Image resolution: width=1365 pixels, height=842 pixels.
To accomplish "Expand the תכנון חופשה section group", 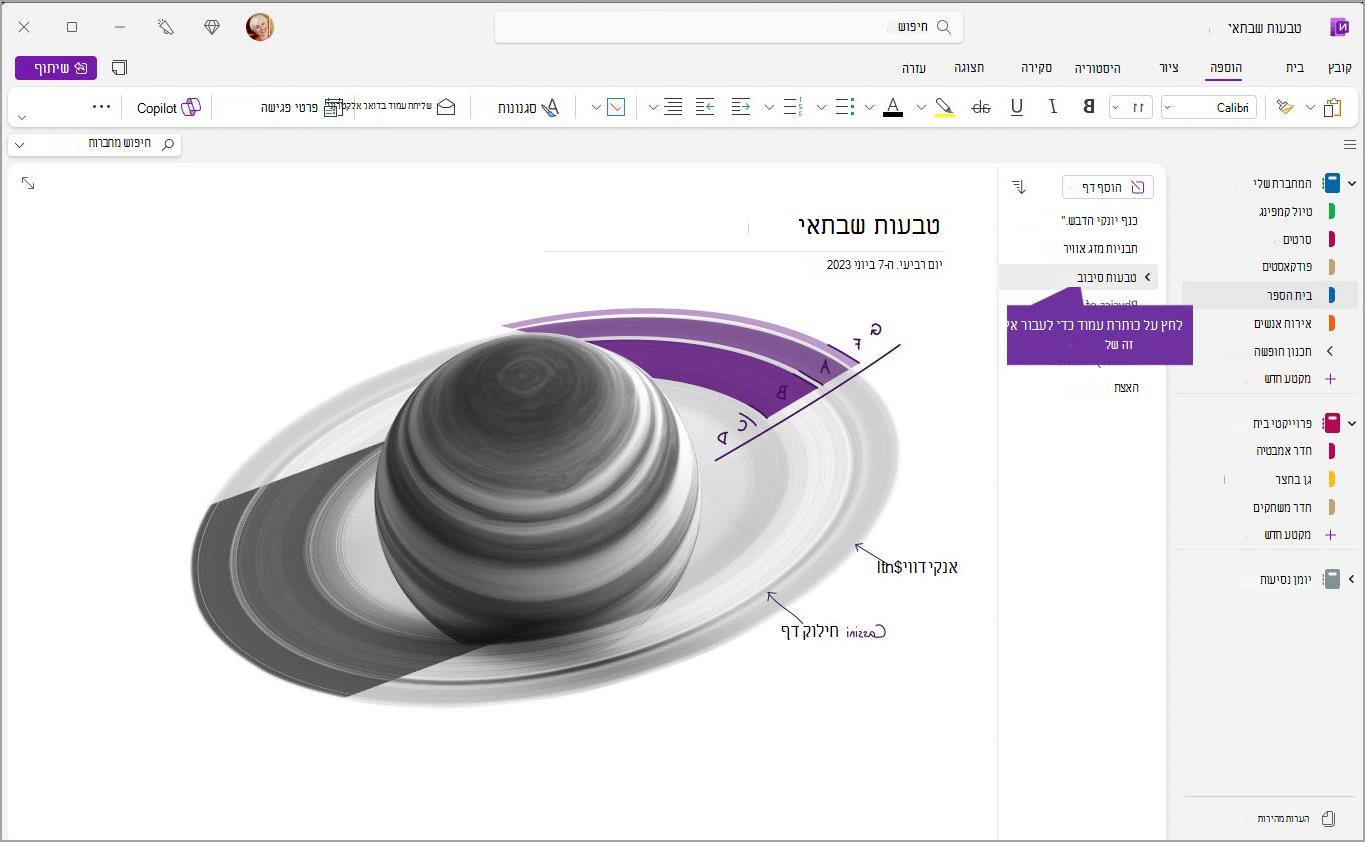I will coord(1330,351).
